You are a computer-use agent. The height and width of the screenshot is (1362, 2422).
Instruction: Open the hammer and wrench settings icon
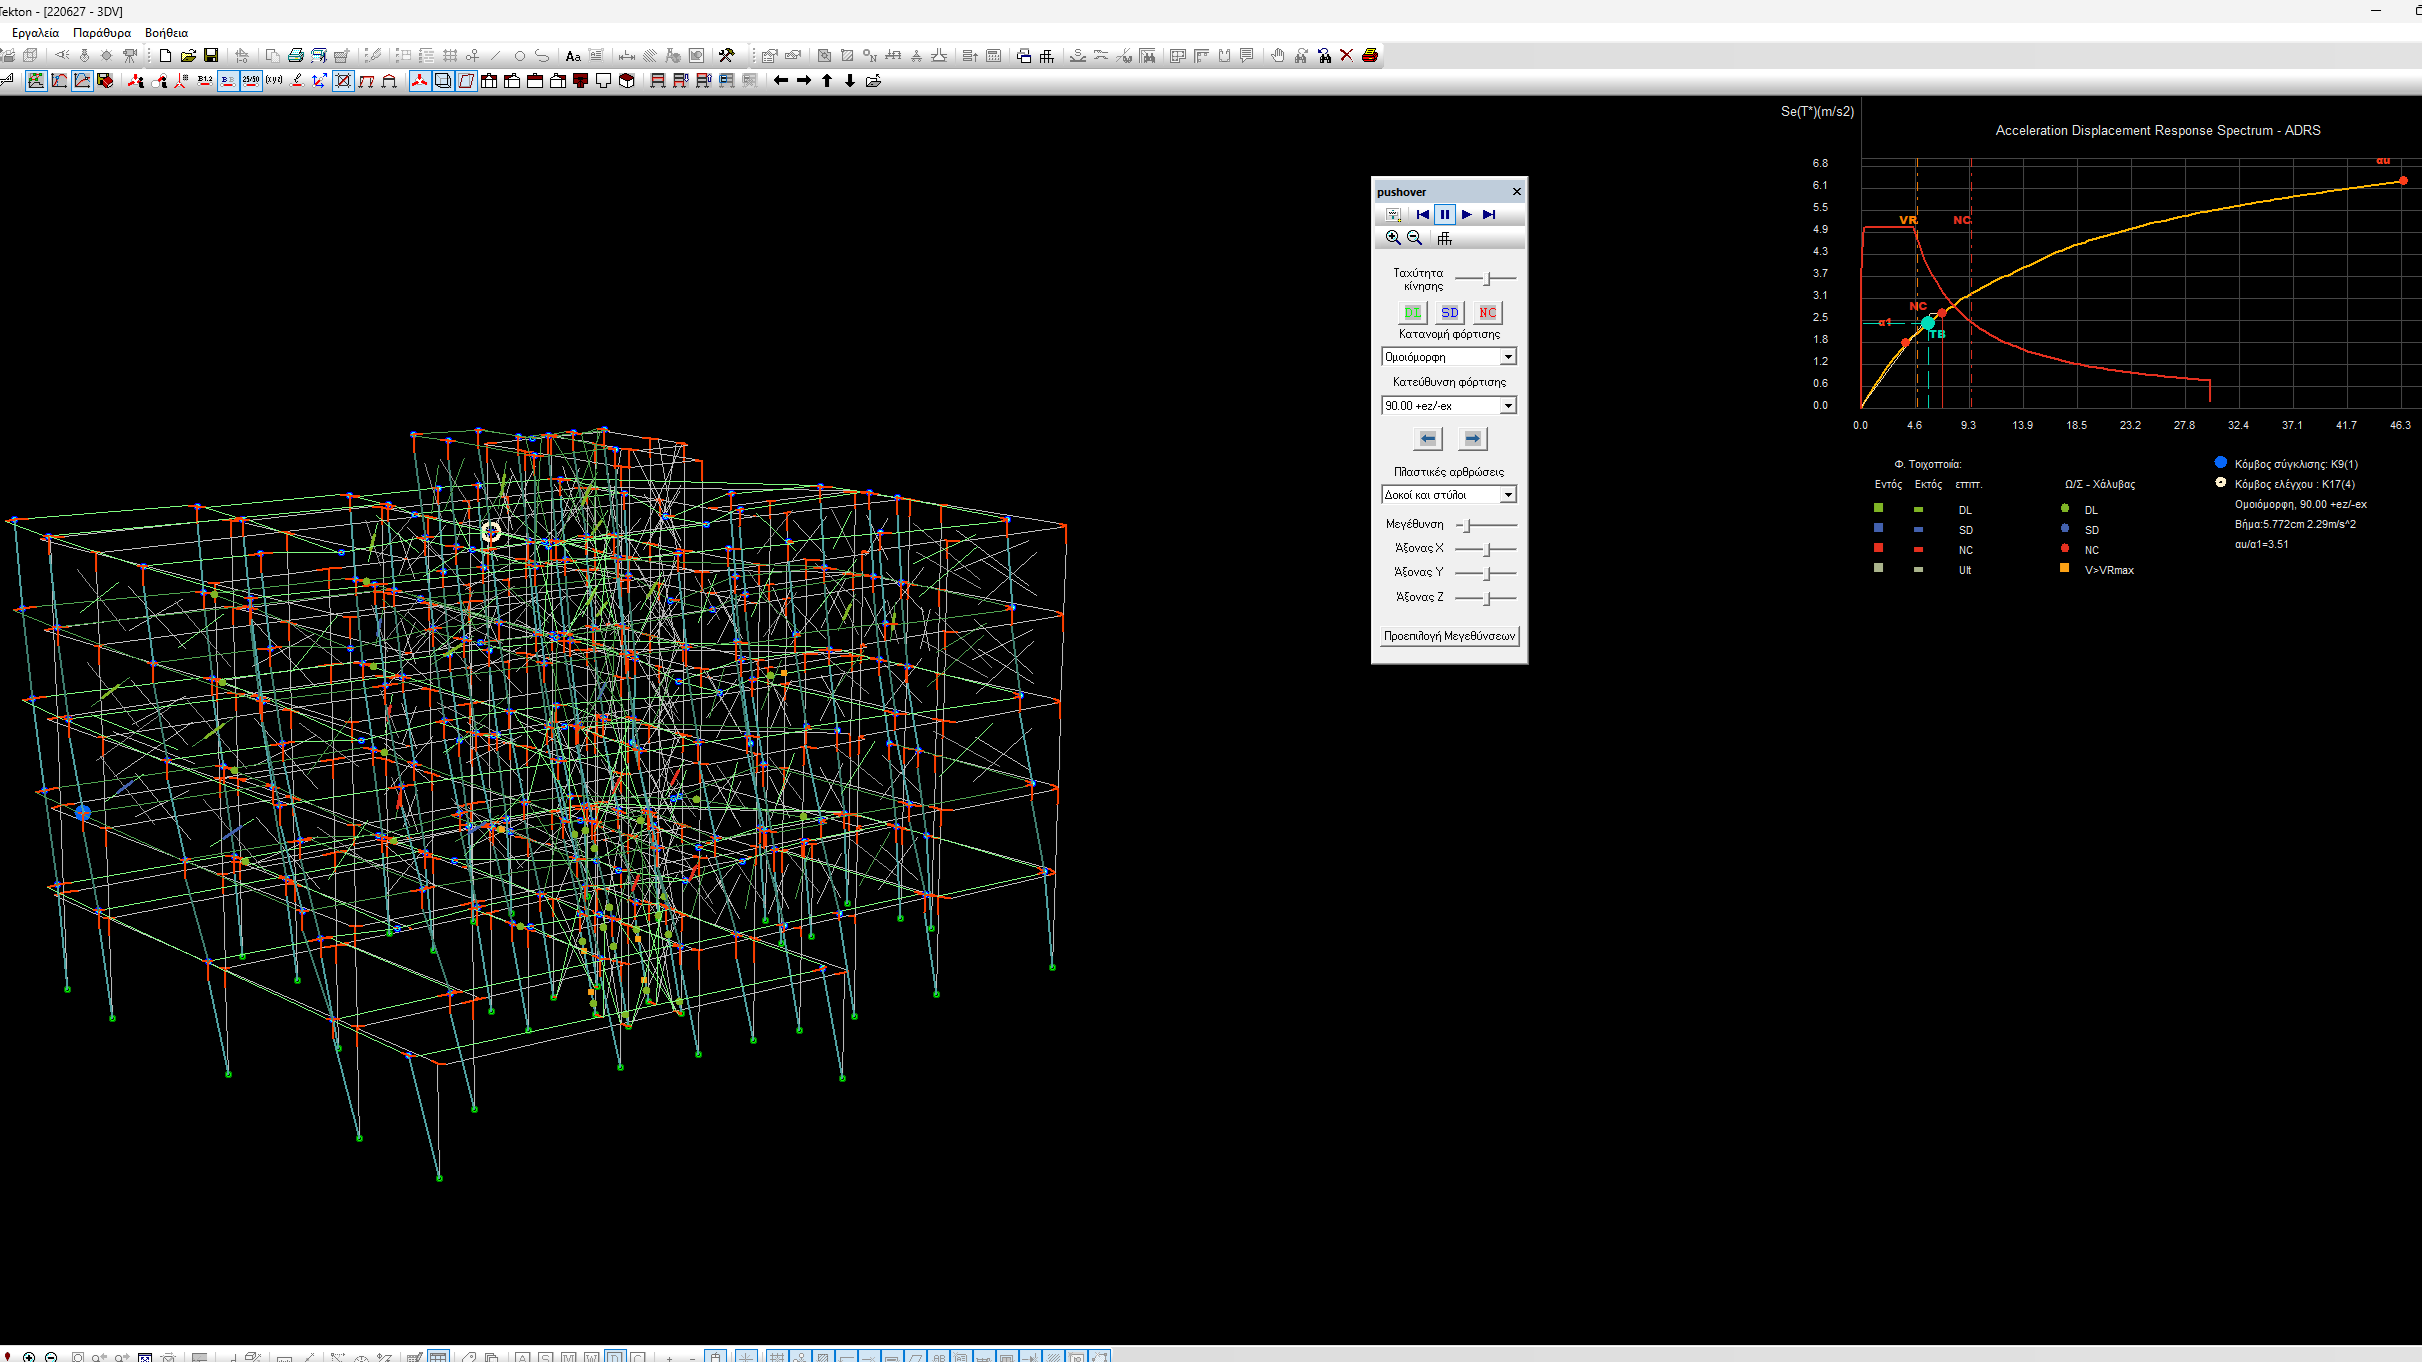726,56
